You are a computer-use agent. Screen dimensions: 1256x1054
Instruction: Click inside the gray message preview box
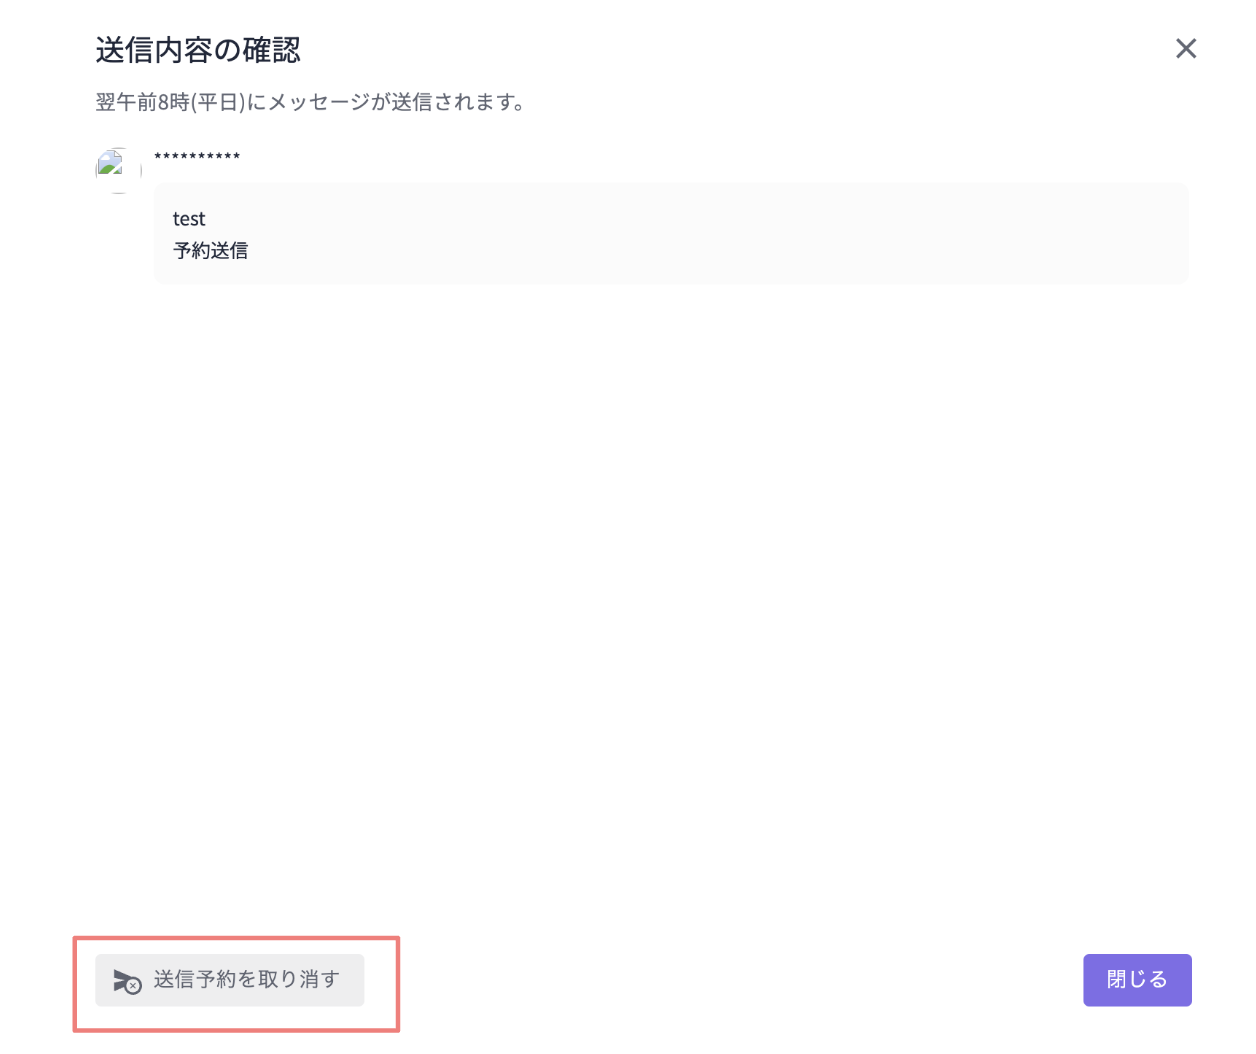[x=670, y=232]
